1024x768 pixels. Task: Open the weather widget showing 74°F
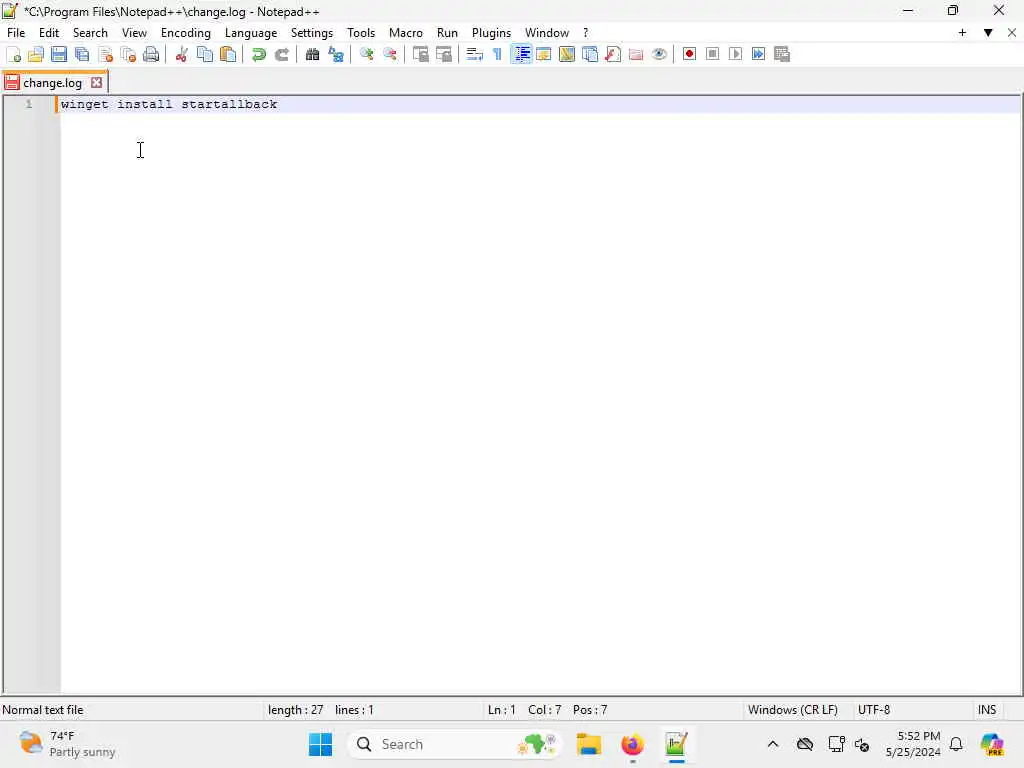67,744
